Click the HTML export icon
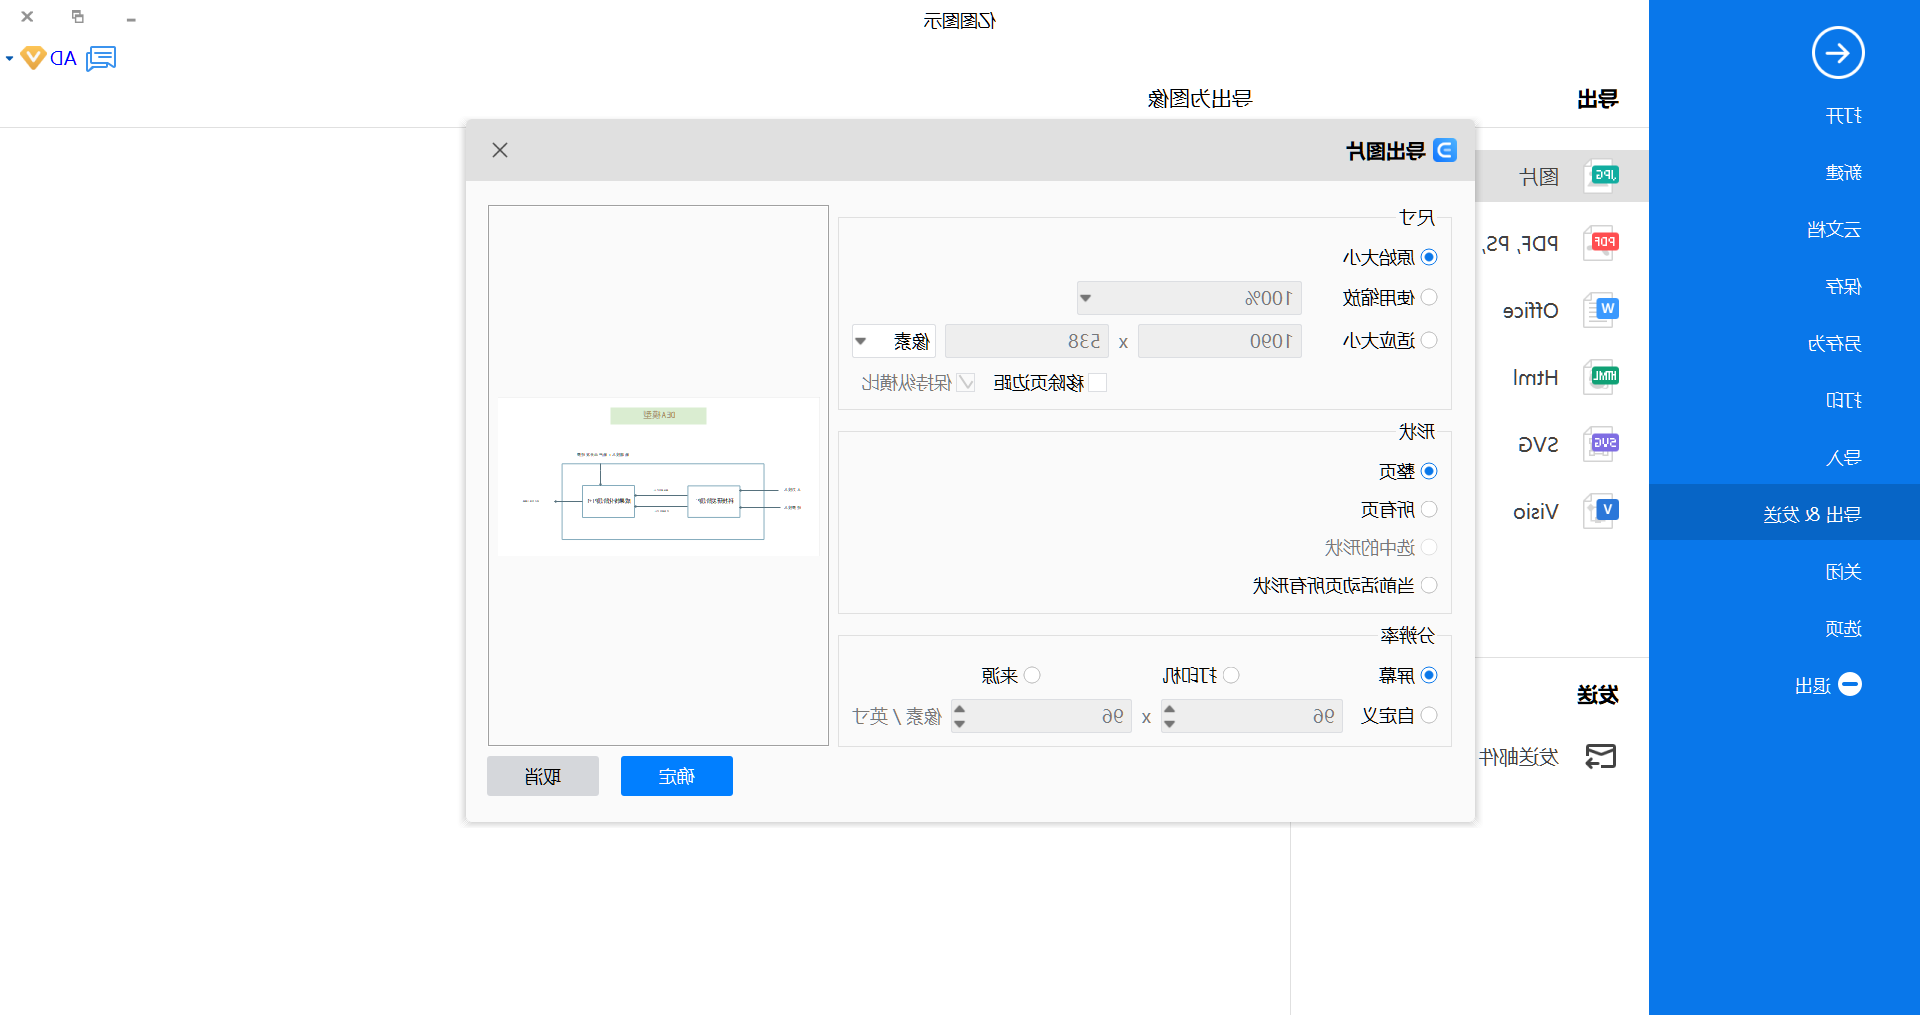This screenshot has height=1015, width=1920. click(x=1601, y=377)
